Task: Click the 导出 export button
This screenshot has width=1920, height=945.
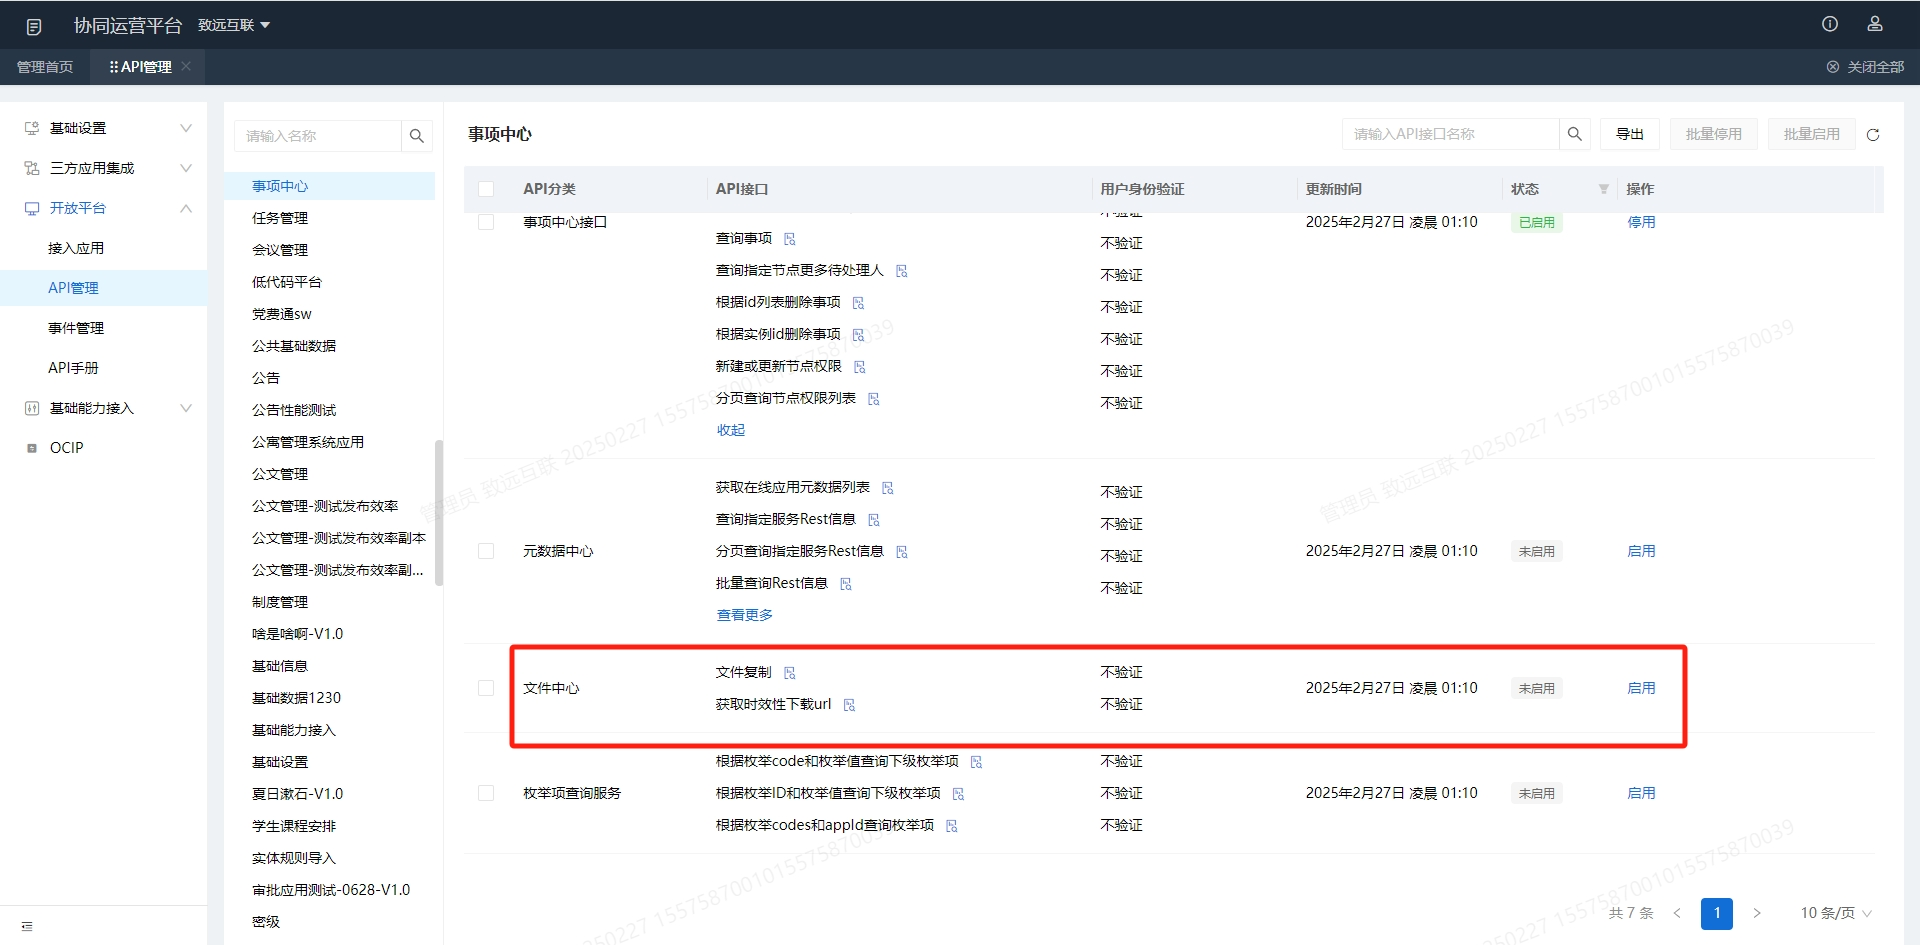Action: [x=1630, y=134]
